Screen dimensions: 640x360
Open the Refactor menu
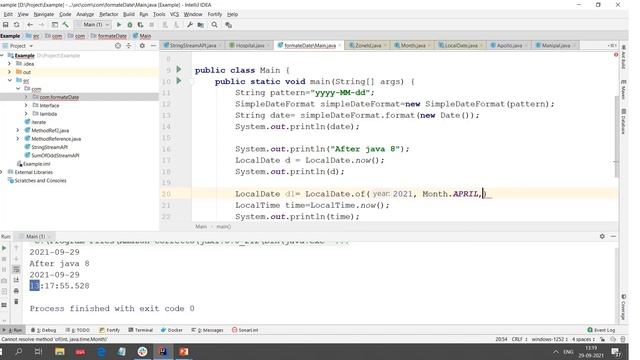coord(109,14)
